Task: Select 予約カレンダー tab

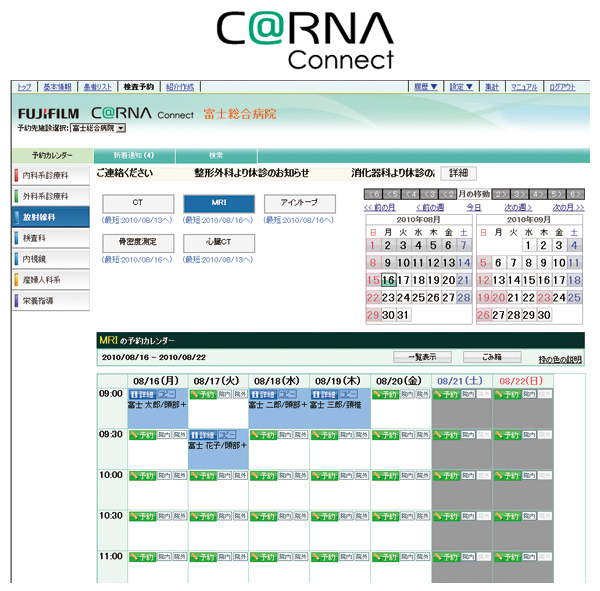Action: point(52,155)
